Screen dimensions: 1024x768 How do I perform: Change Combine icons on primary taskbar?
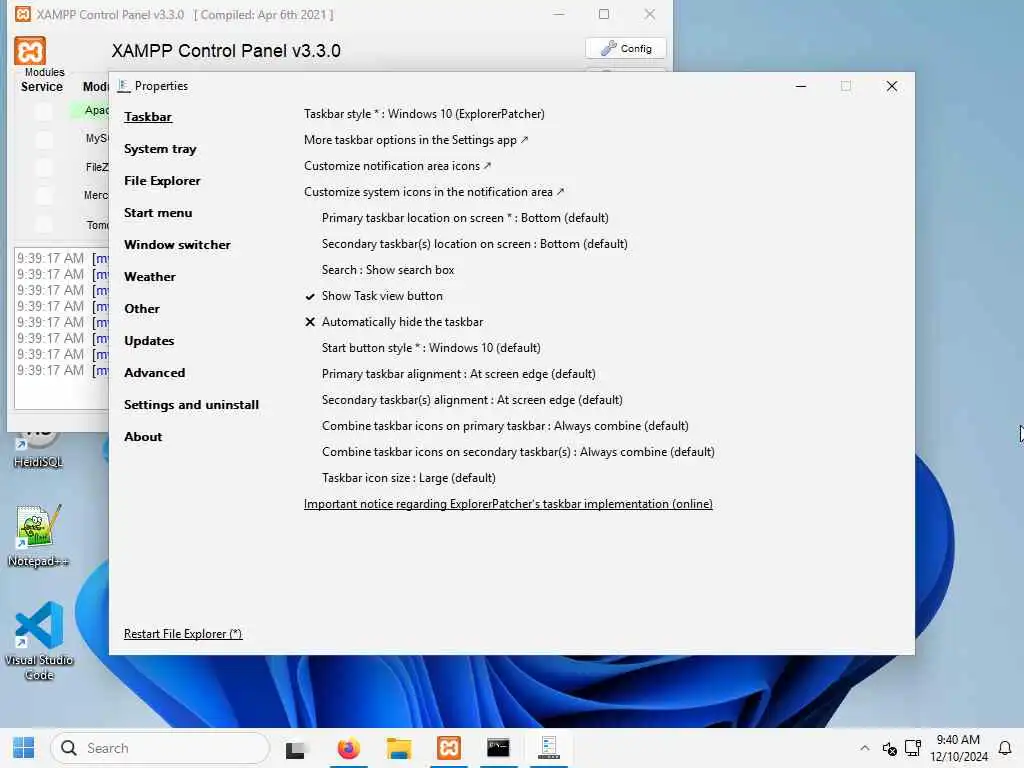pyautogui.click(x=505, y=426)
